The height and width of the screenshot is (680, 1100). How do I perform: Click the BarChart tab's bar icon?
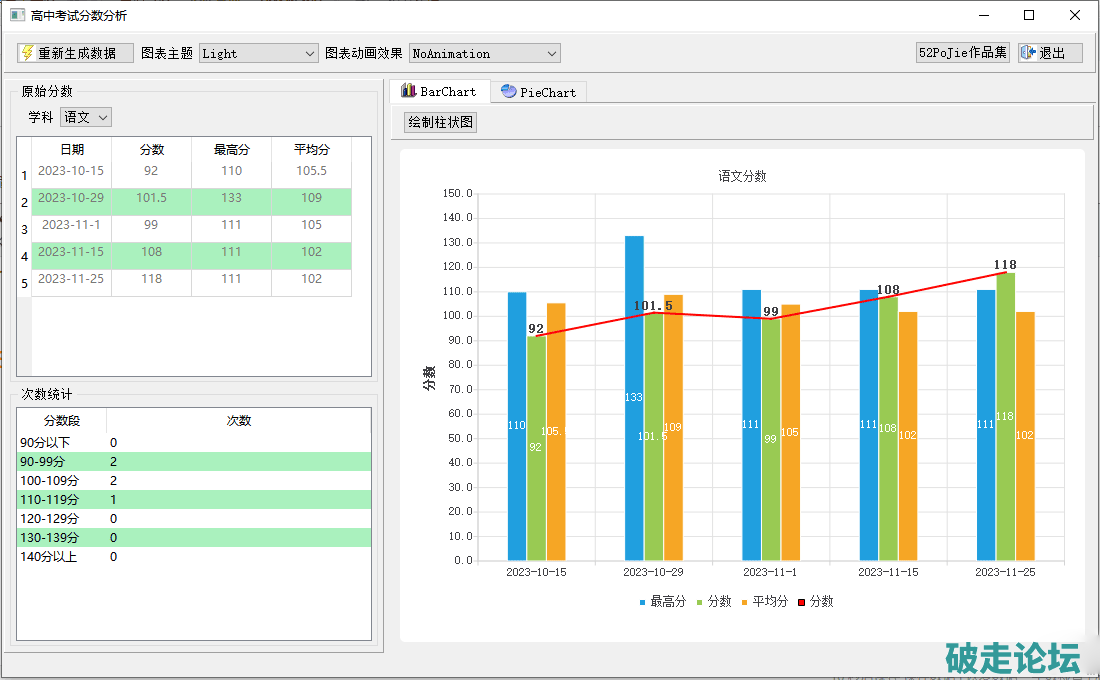pyautogui.click(x=408, y=91)
